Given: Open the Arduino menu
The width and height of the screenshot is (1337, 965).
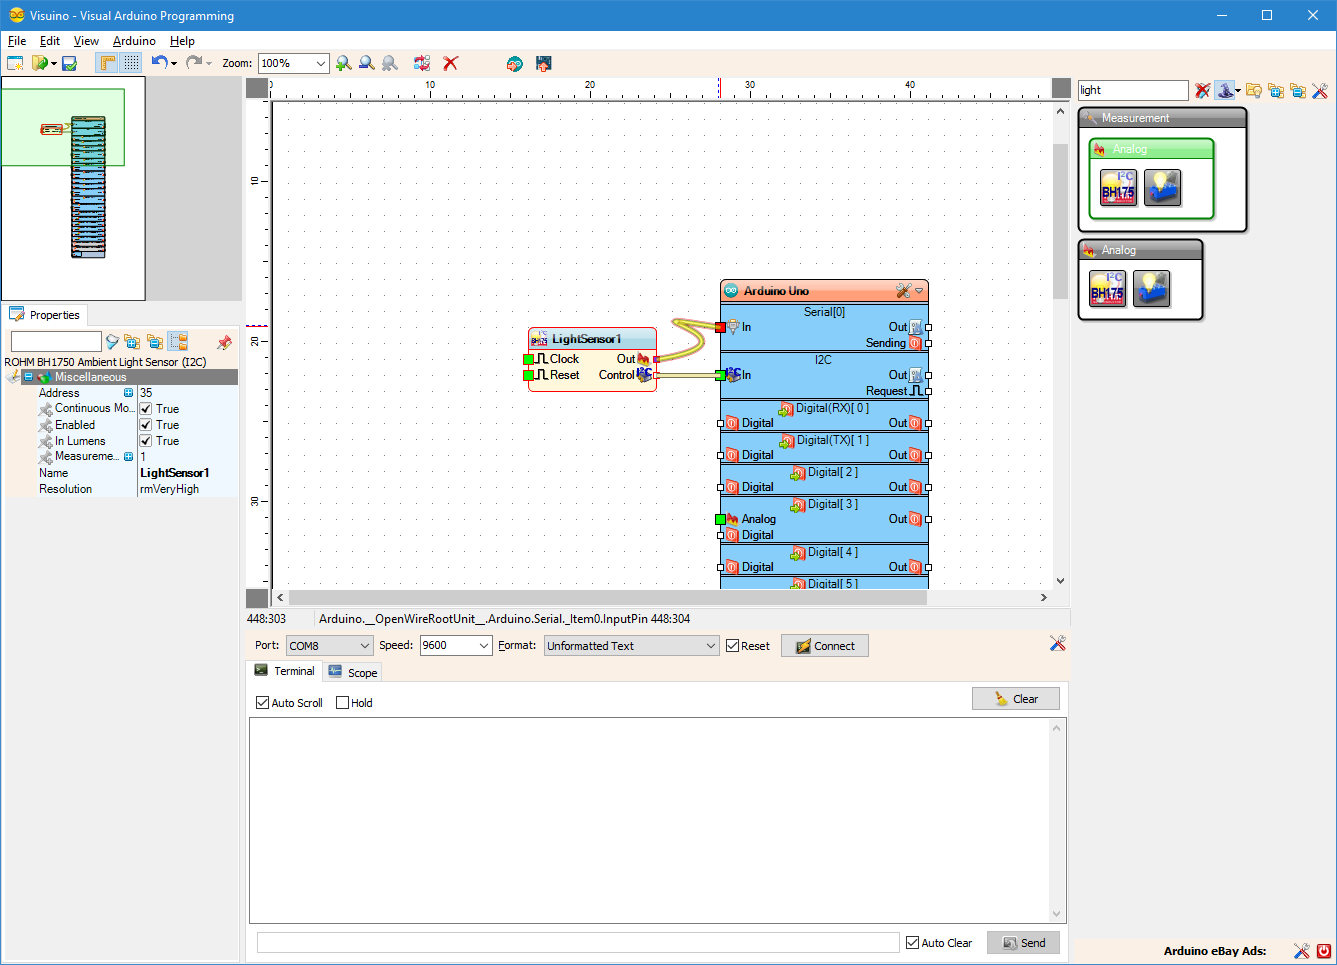Looking at the screenshot, I should pyautogui.click(x=134, y=41).
